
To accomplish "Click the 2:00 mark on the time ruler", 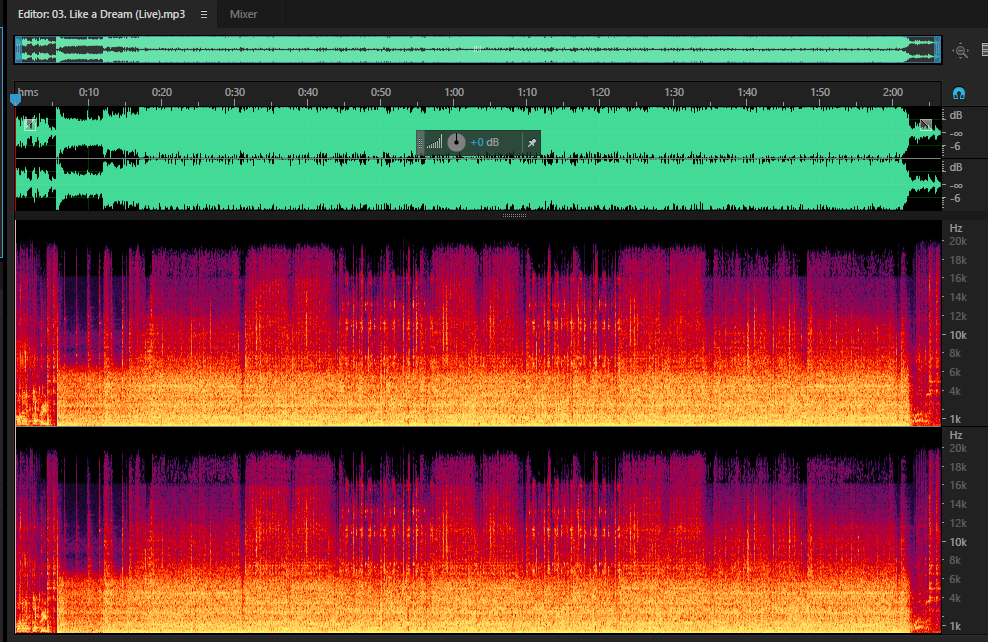I will coord(893,92).
